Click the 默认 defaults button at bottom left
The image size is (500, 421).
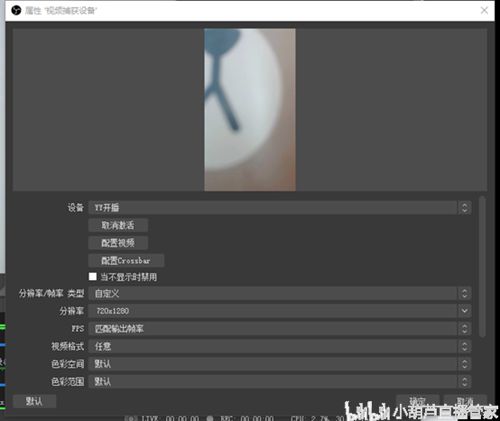34,401
